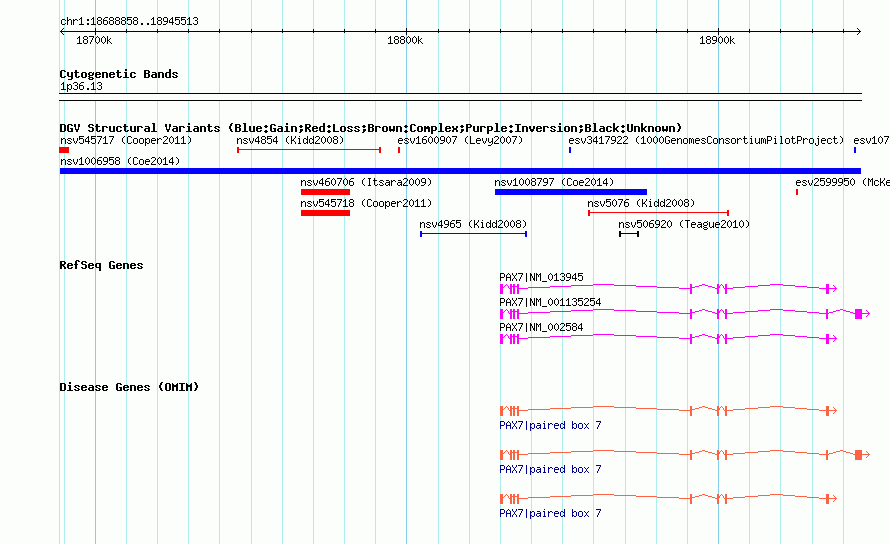The width and height of the screenshot is (890, 544).
Task: Click the small esv3417922 blue marker
Action: point(570,150)
